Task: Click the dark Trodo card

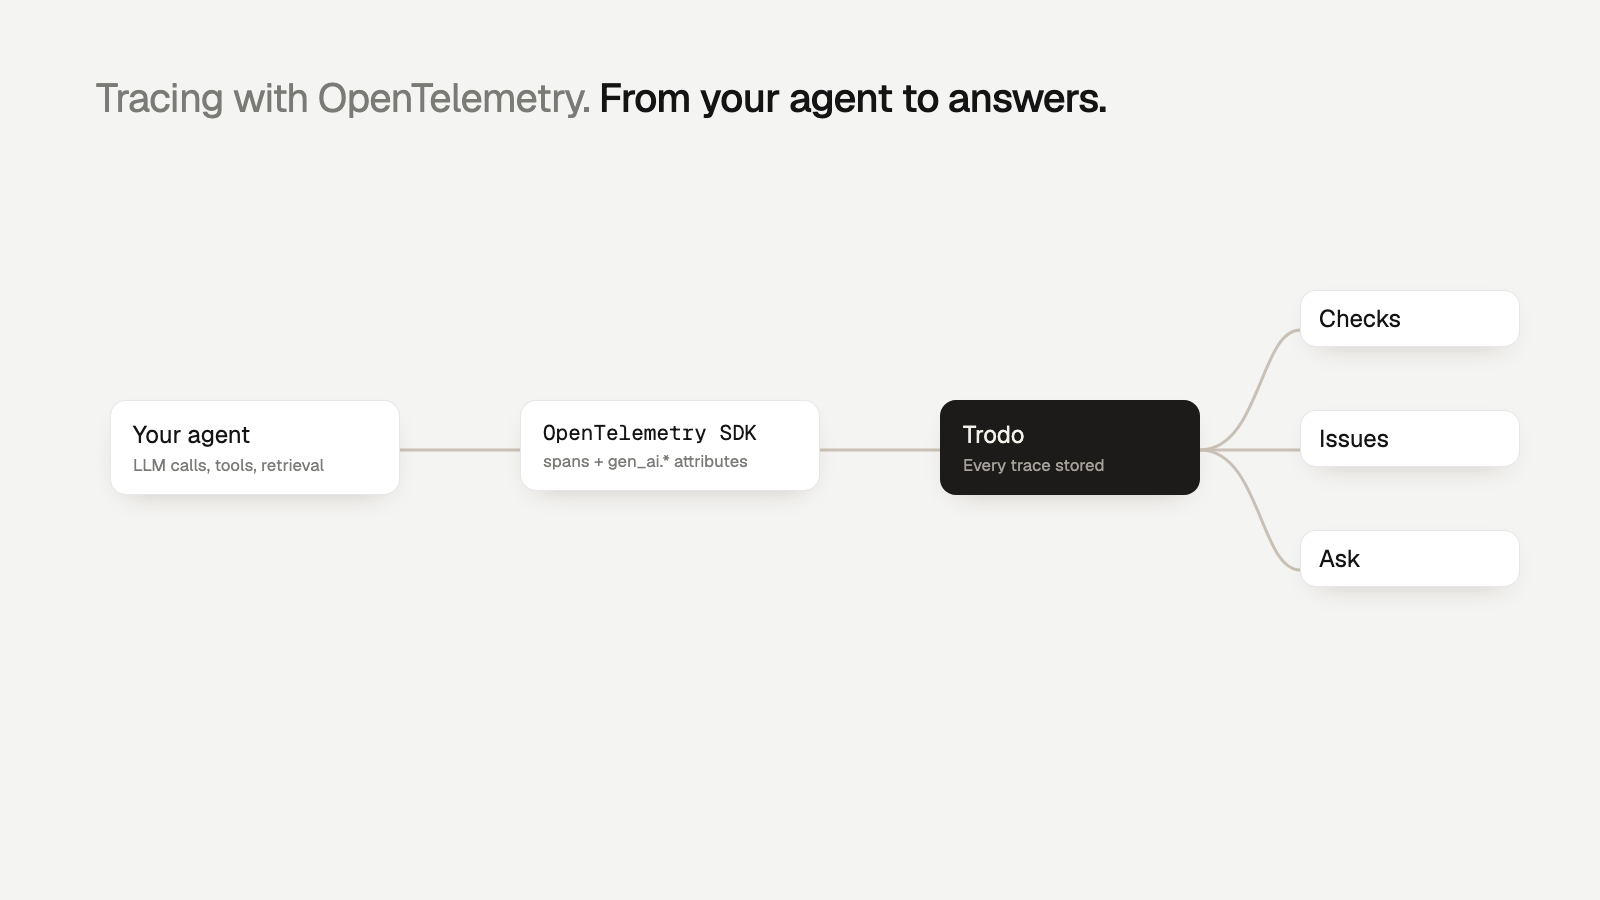Action: pyautogui.click(x=1070, y=447)
